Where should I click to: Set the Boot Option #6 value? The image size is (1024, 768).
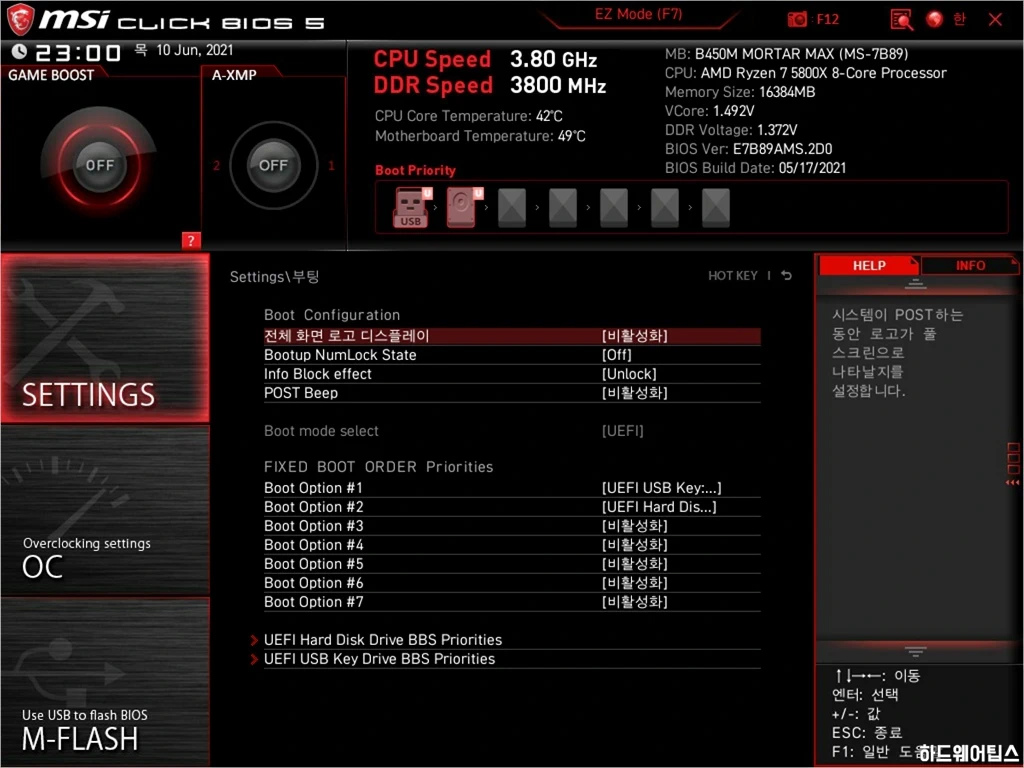click(x=635, y=583)
